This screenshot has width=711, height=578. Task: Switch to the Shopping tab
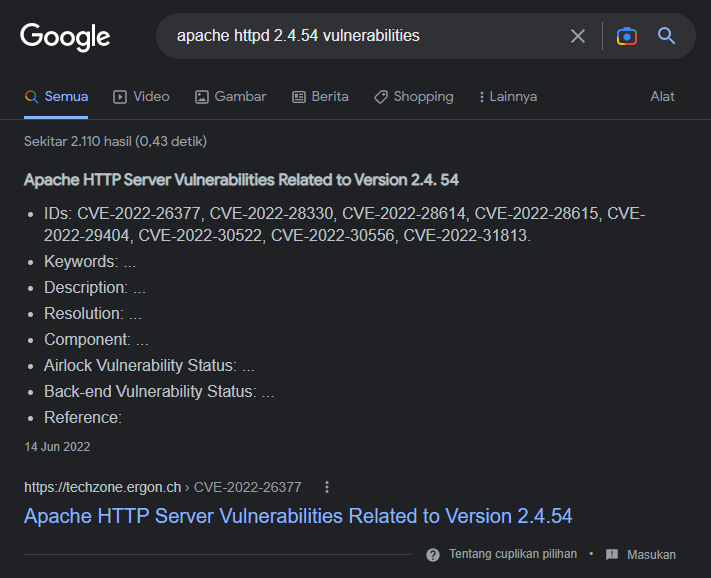pyautogui.click(x=414, y=97)
